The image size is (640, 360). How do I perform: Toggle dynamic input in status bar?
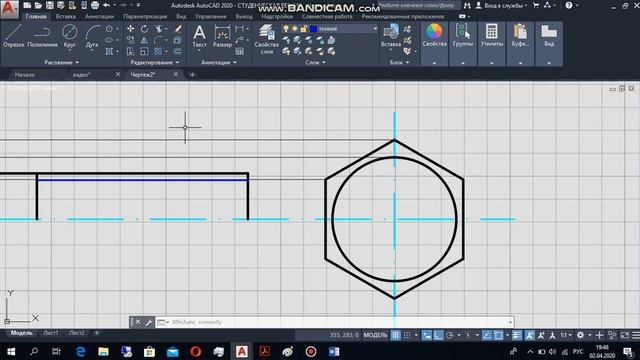click(427, 335)
